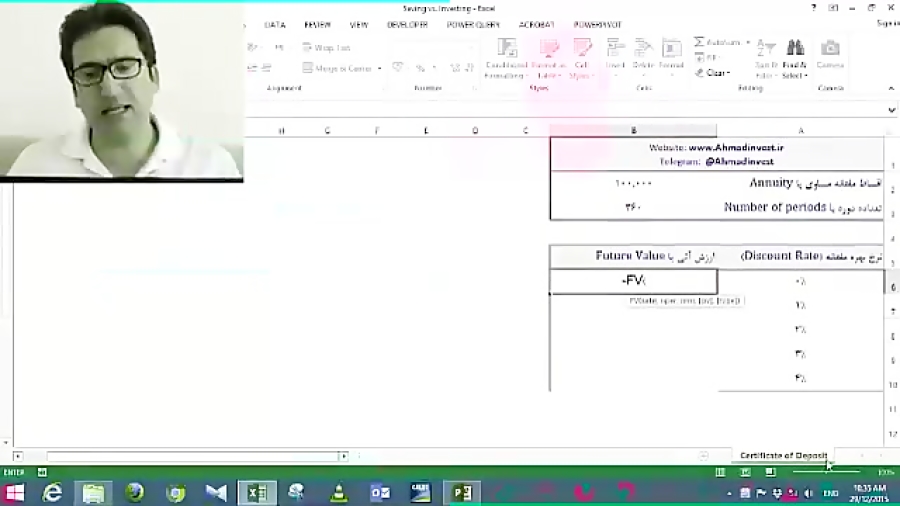The image size is (900, 506).
Task: Click the Excel Help question mark
Action: point(813,7)
